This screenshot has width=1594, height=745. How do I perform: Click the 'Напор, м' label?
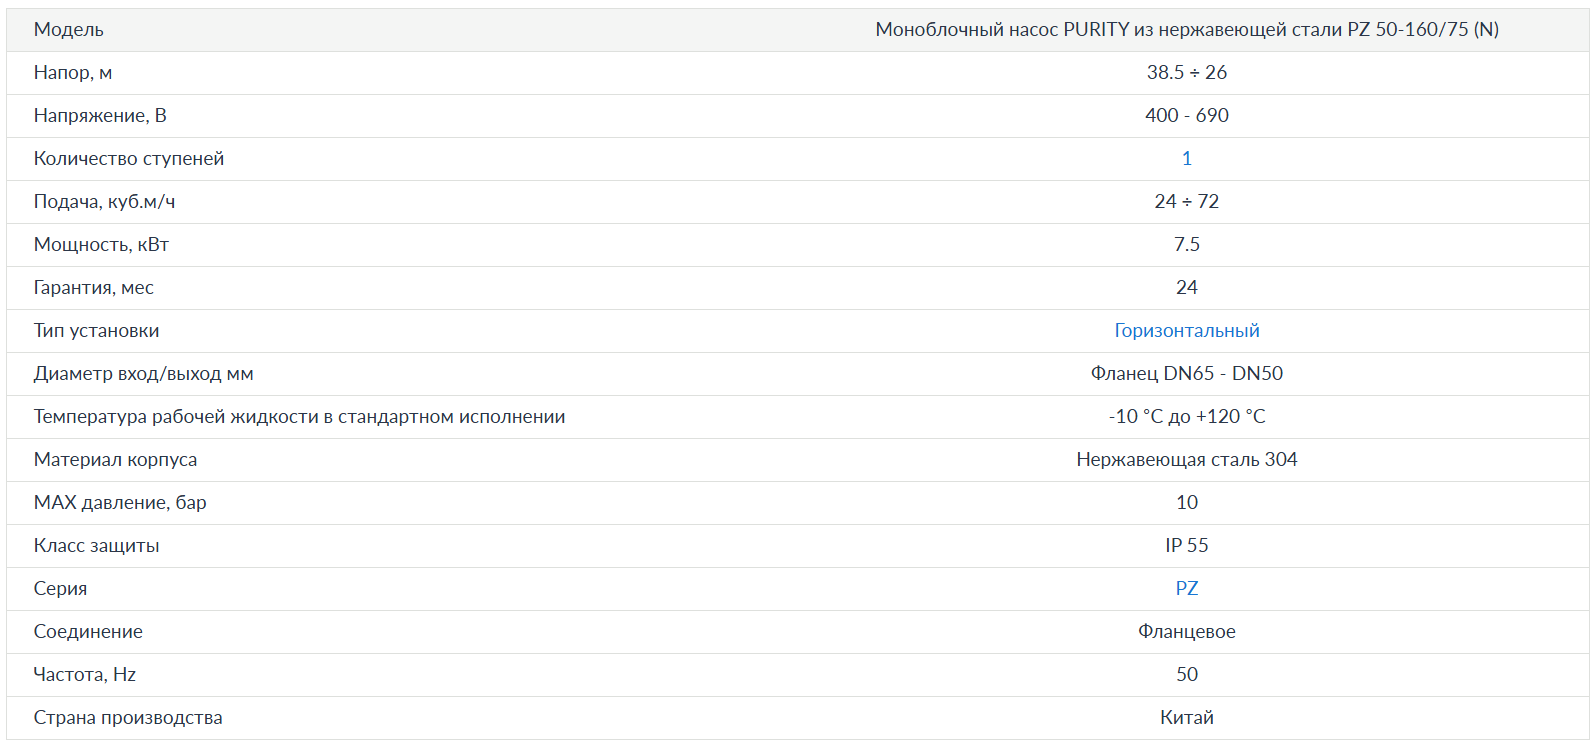click(73, 72)
